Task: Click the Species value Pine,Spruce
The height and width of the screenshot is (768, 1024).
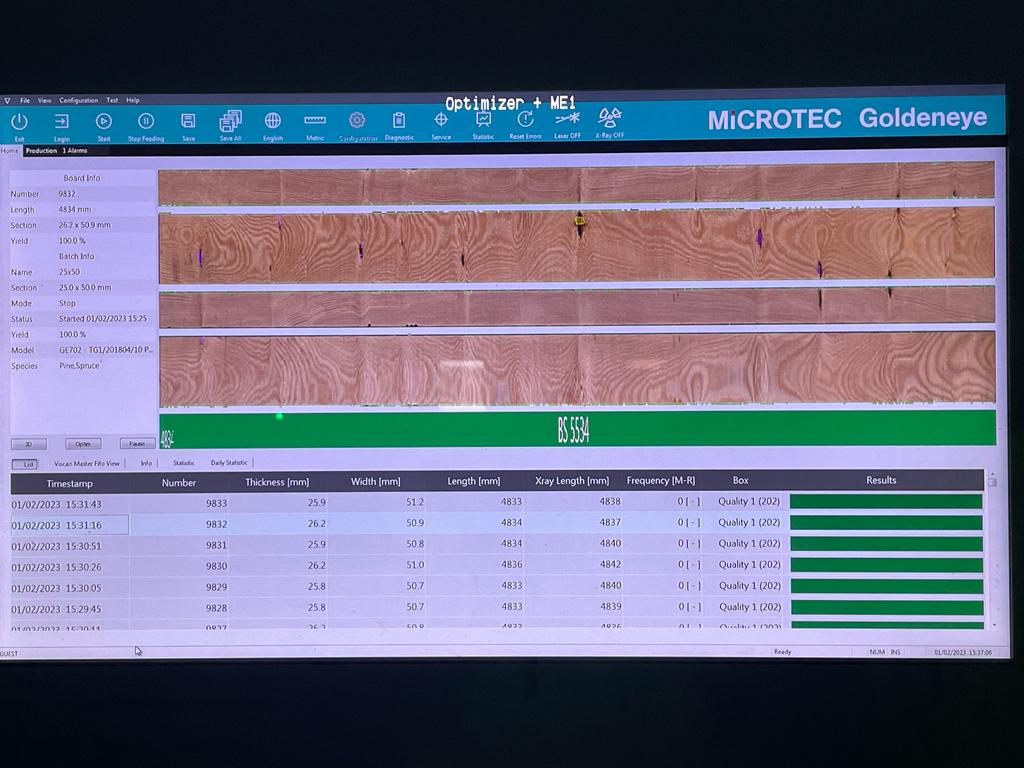Action: [80, 366]
